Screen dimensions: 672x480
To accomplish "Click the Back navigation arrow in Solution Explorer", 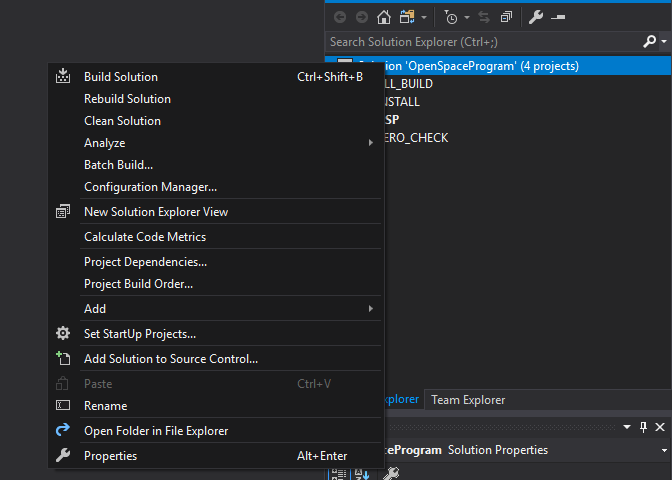I will [x=340, y=17].
